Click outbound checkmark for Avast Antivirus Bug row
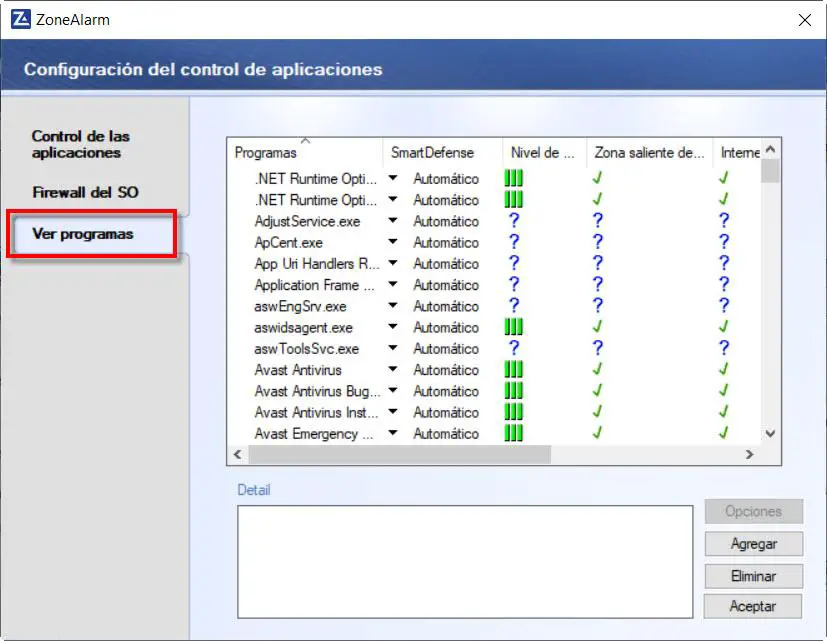This screenshot has width=827, height=641. (x=597, y=390)
